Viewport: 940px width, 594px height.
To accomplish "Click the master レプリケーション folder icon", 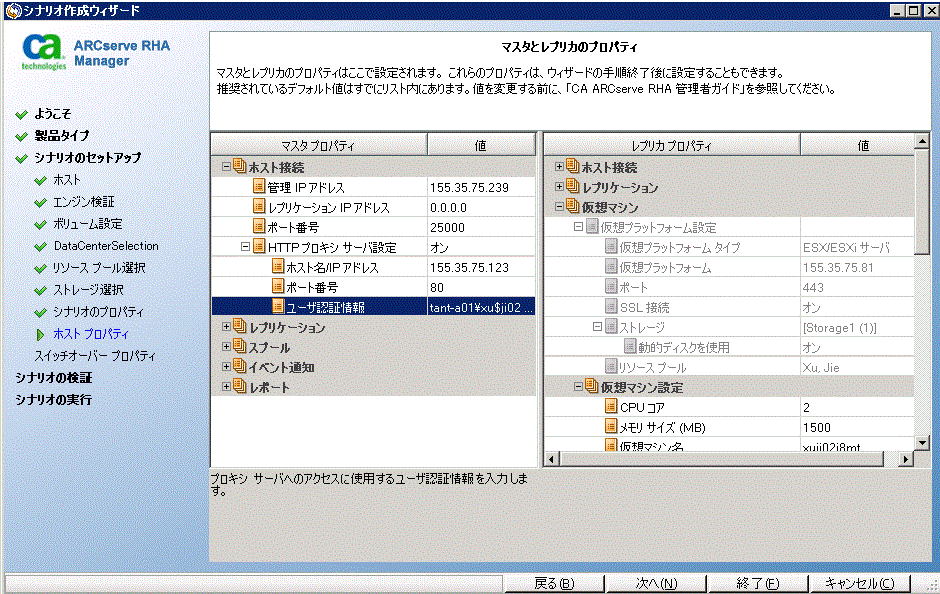I will (x=239, y=326).
